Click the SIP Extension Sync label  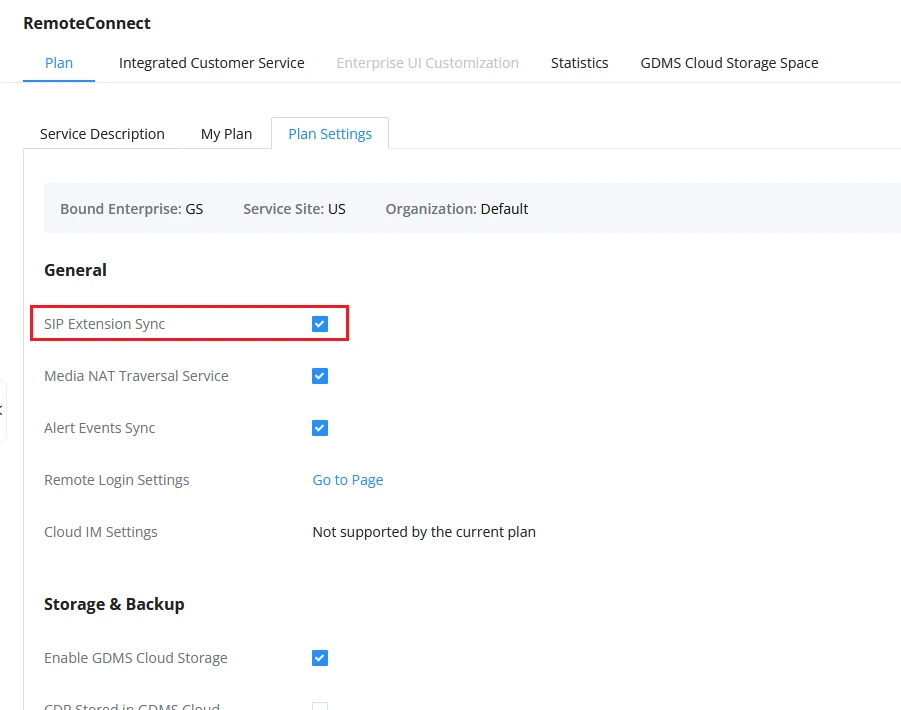point(105,324)
